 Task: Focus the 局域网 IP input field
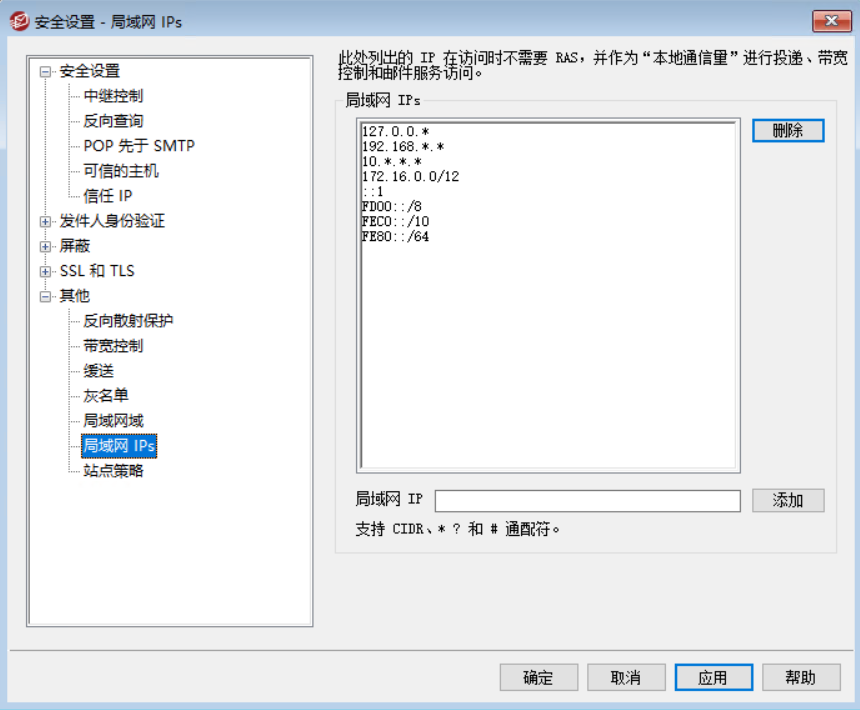(x=587, y=501)
